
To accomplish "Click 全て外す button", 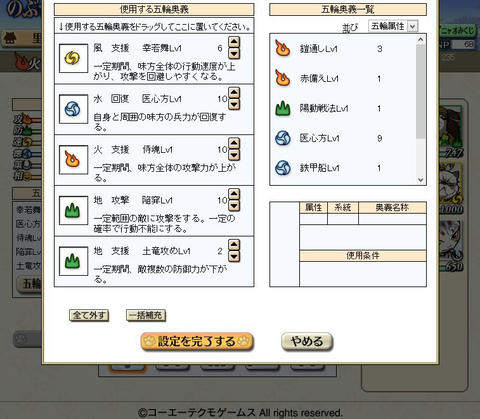I will (89, 315).
